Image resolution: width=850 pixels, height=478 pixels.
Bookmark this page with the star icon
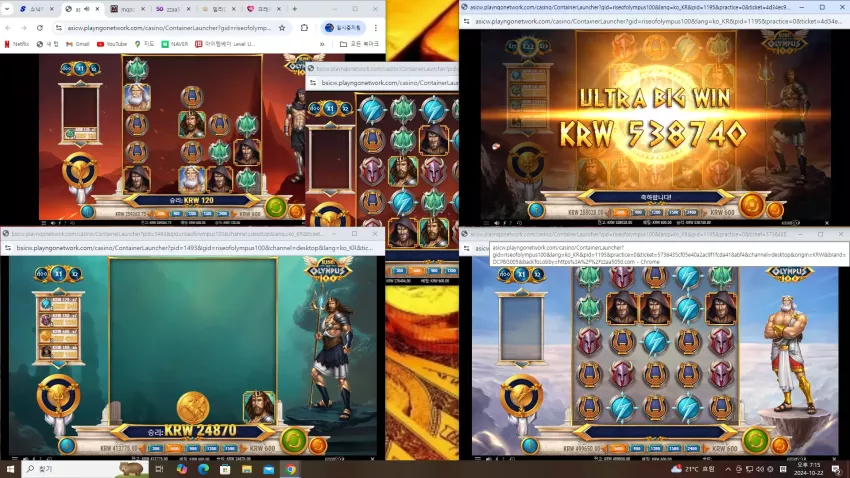(282, 28)
